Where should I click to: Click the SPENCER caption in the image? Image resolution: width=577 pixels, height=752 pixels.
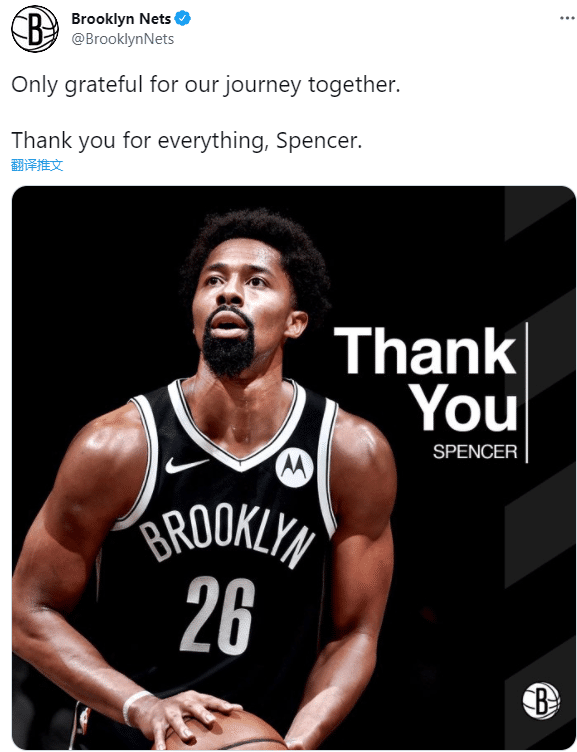[475, 452]
